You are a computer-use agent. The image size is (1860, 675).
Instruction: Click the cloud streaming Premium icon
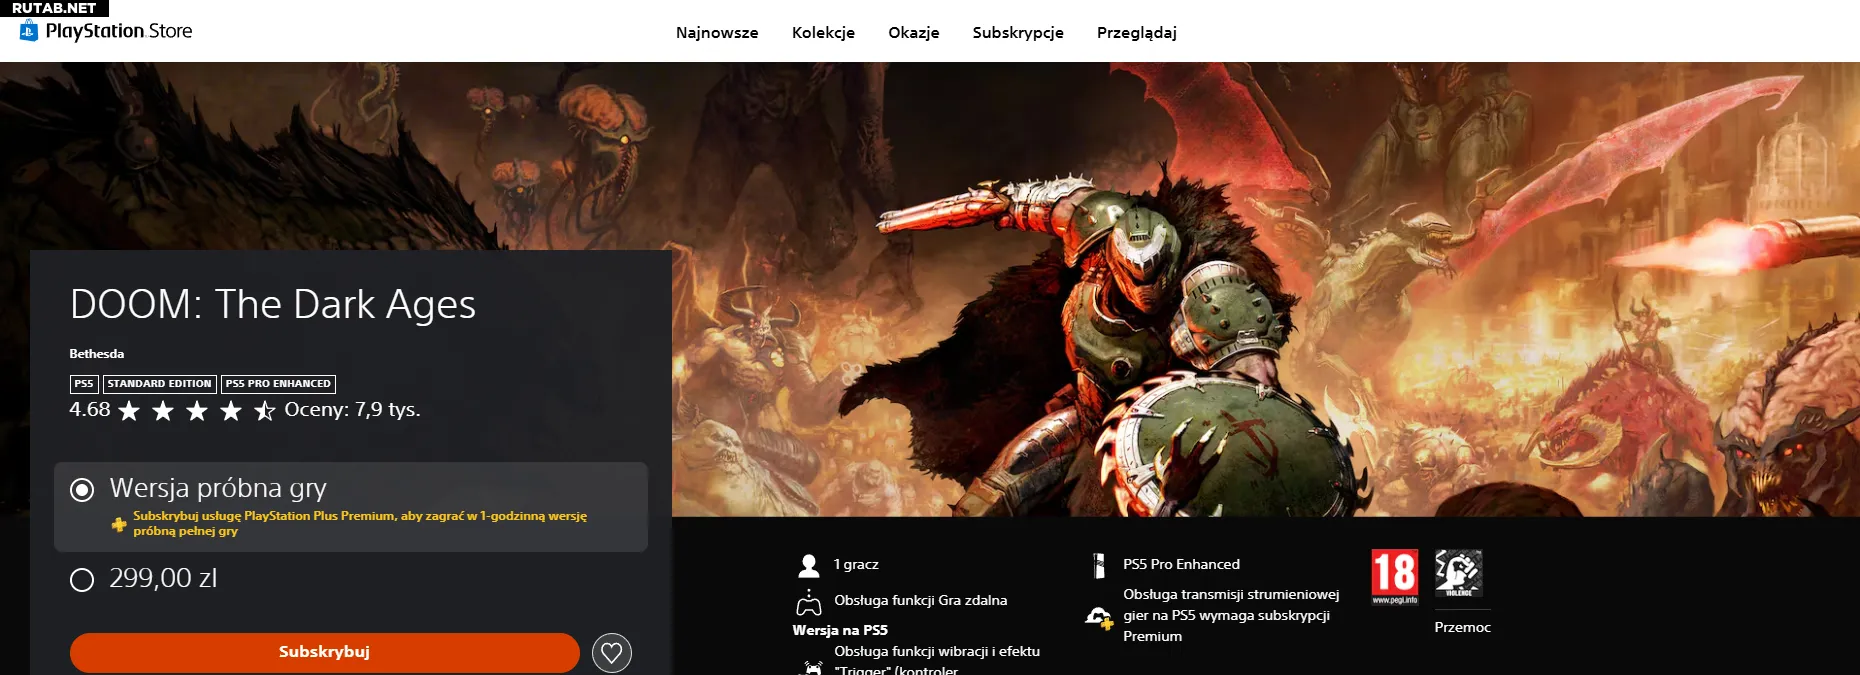pyautogui.click(x=1099, y=618)
